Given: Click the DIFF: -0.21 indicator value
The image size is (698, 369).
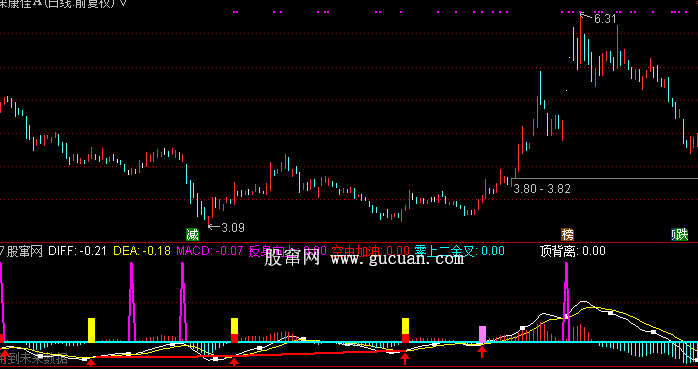Looking at the screenshot, I should pos(77,251).
